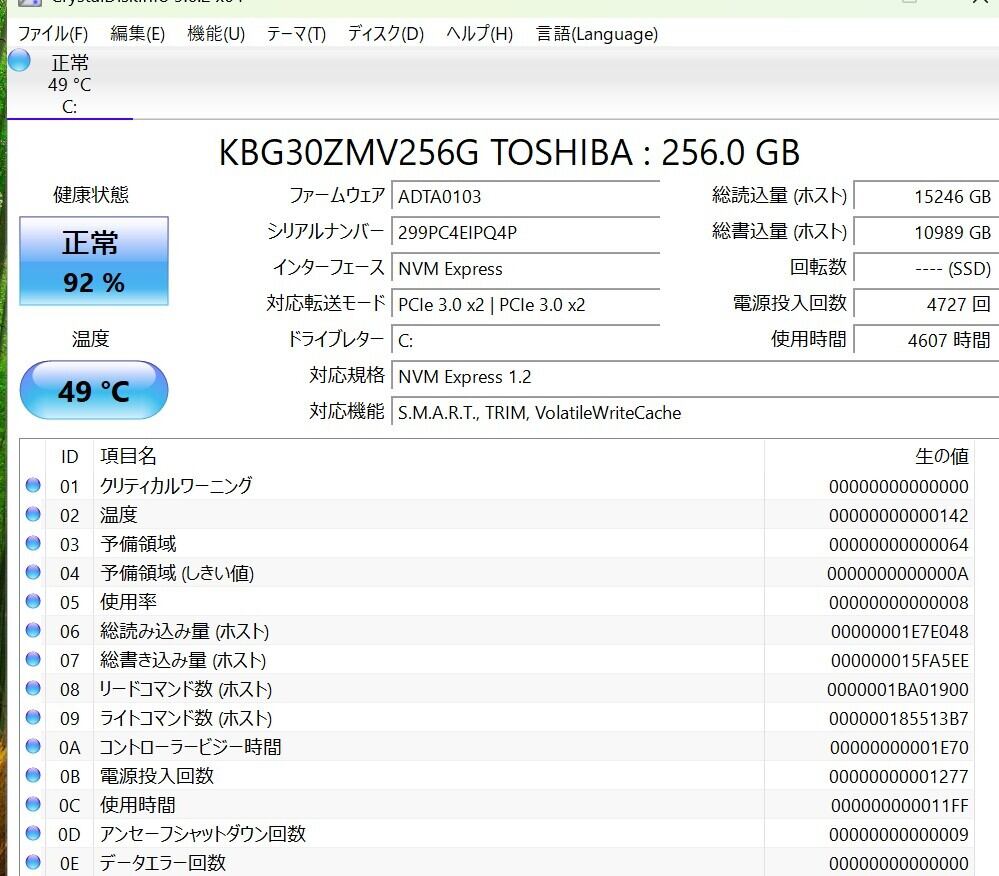
Task: Open the ヘルプ(H) menu
Action: (479, 33)
